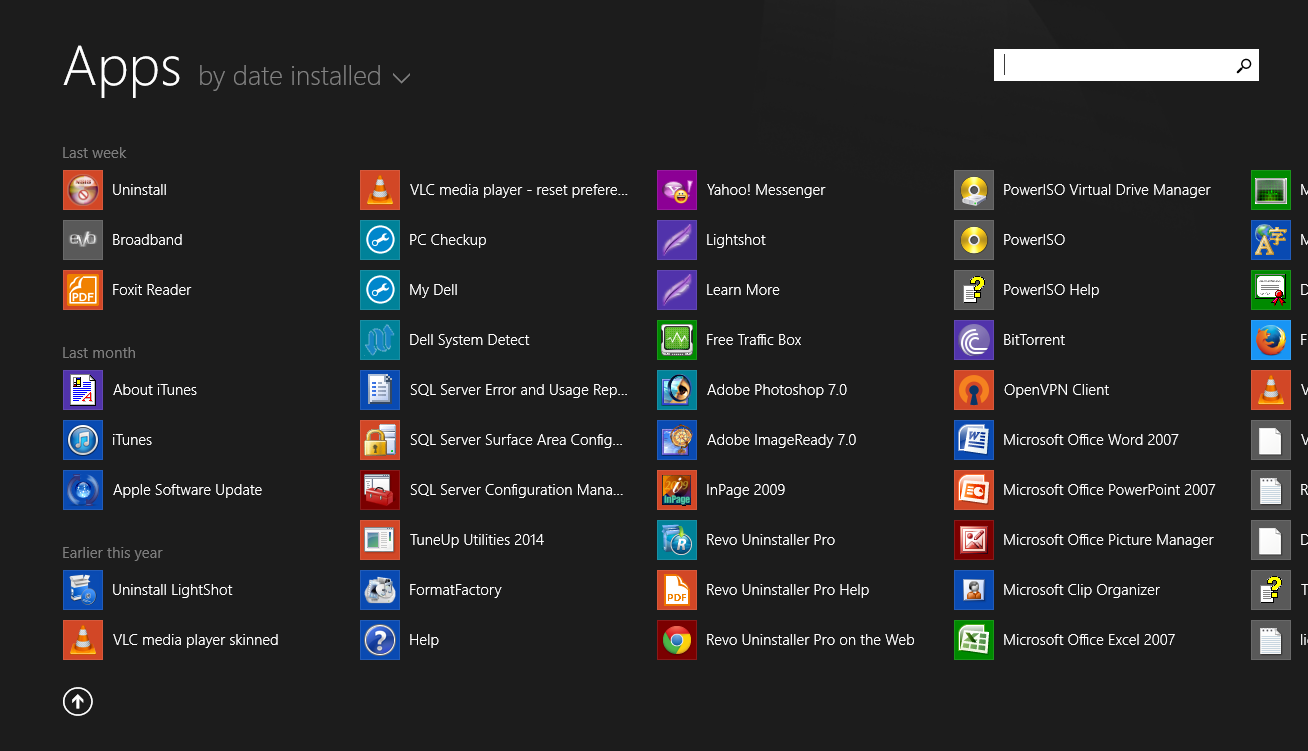Screen dimensions: 1308x751
Task: Launch Microsoft Office Excel 2007
Action: [x=1065, y=640]
